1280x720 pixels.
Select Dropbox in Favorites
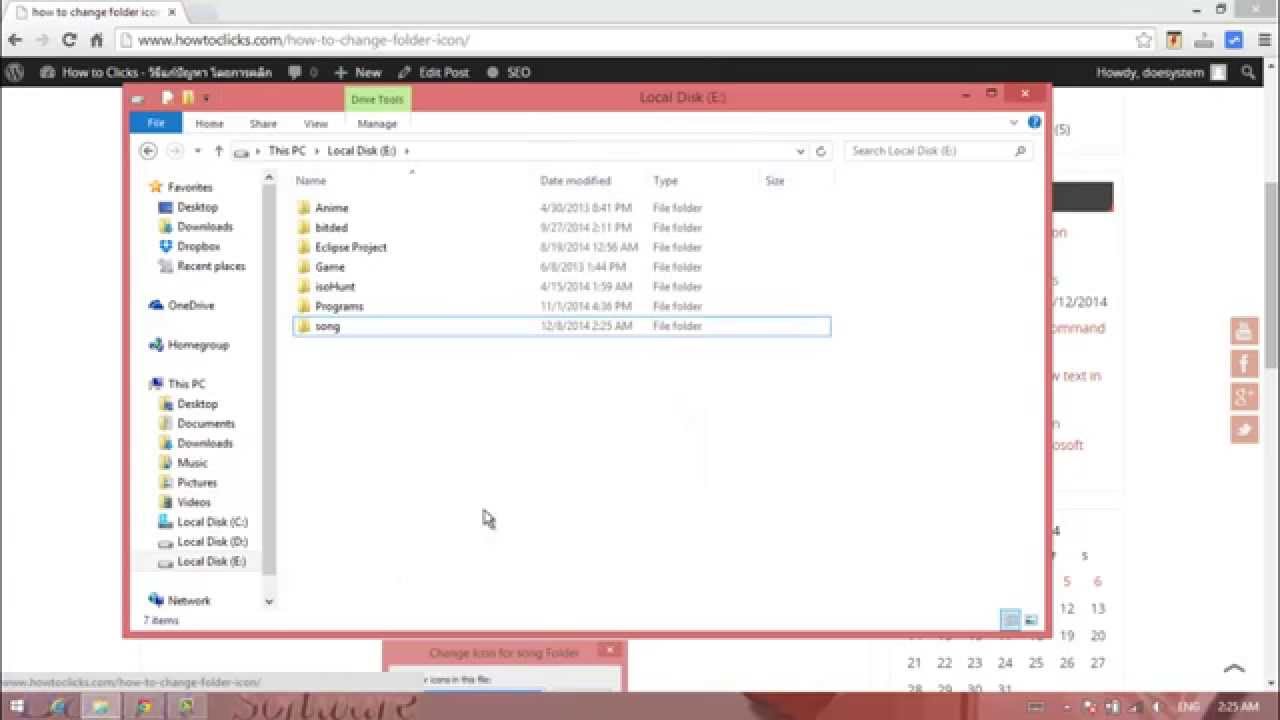coord(198,246)
